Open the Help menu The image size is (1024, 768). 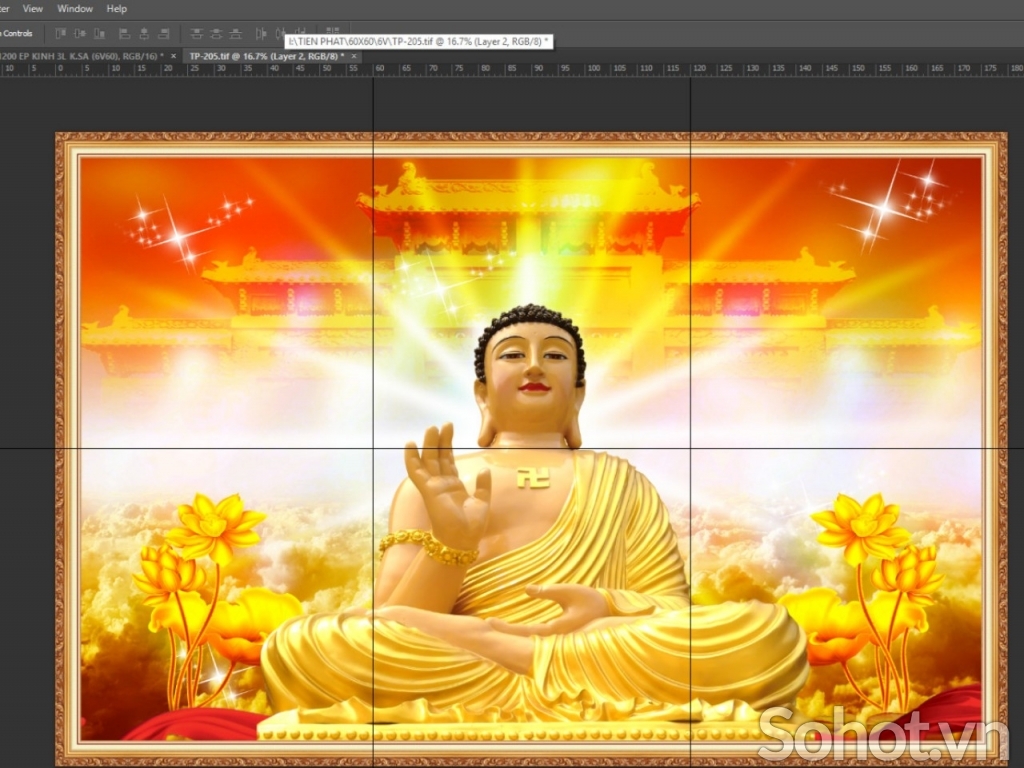click(116, 8)
